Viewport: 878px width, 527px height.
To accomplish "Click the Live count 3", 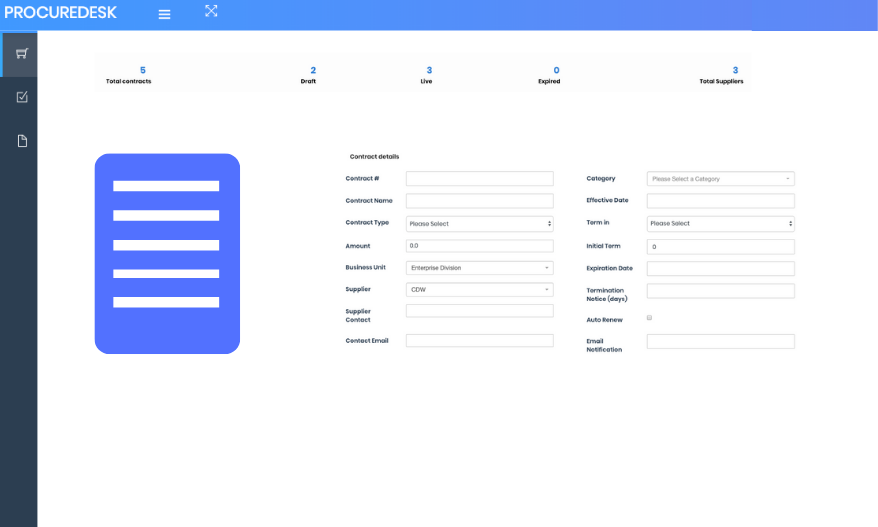I will click(x=429, y=70).
